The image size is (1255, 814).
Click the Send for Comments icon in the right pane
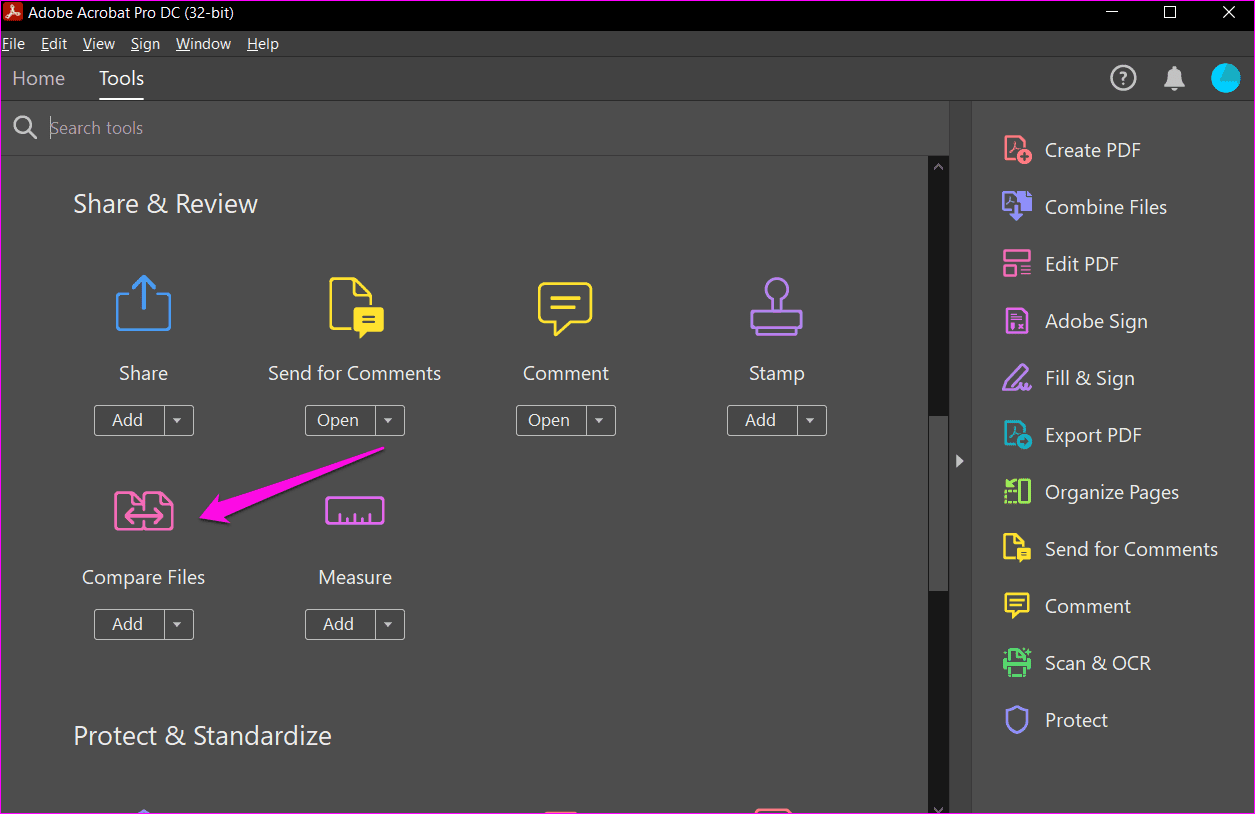1017,549
